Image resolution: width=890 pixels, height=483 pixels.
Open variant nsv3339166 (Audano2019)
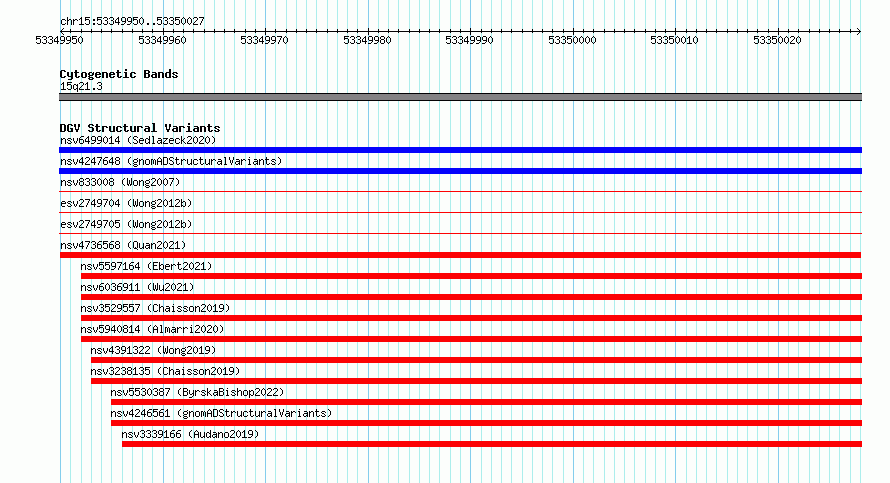coord(190,434)
